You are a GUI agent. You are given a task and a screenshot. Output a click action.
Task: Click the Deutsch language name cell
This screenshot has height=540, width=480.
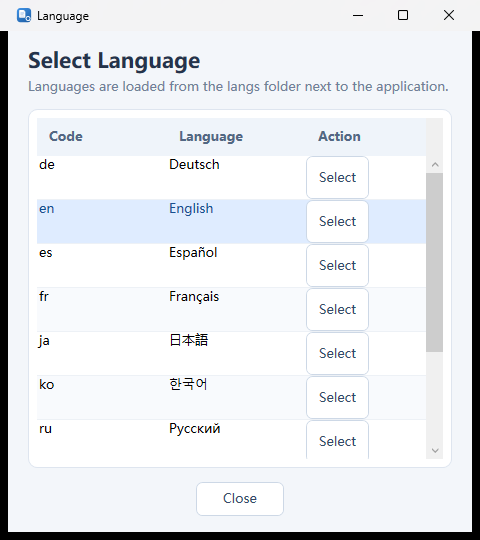point(237,178)
